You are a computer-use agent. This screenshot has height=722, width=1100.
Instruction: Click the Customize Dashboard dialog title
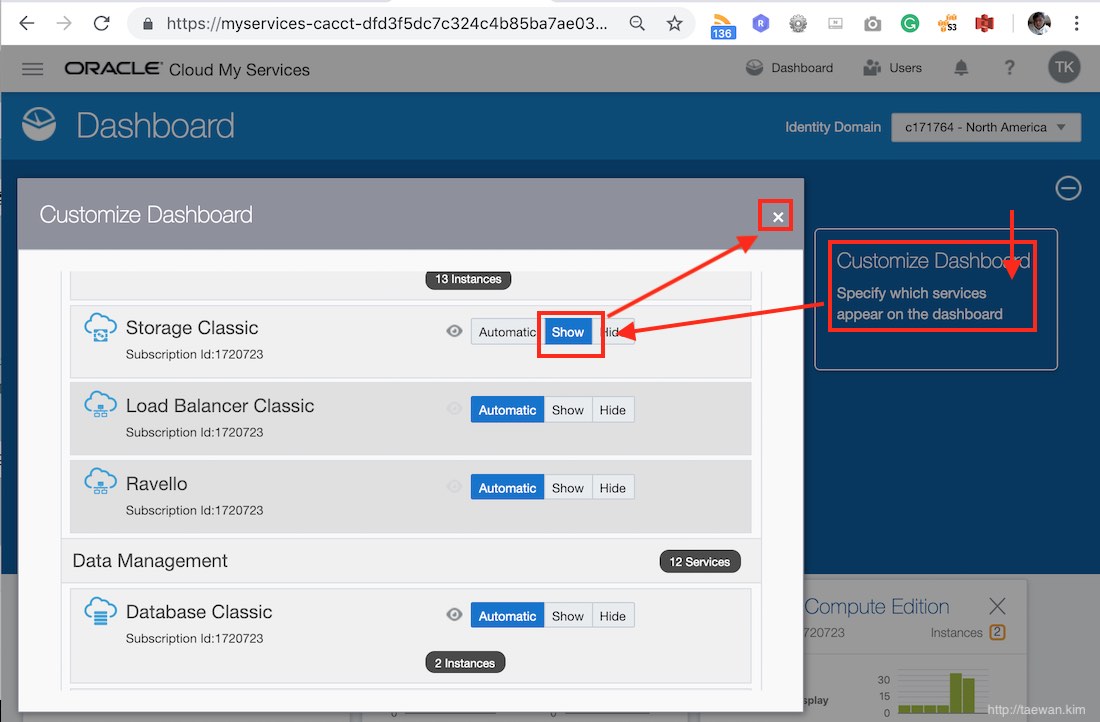coord(146,215)
